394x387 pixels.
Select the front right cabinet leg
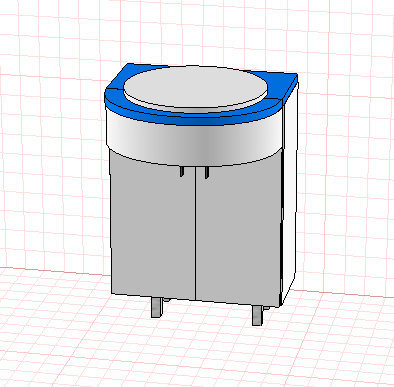tap(257, 315)
